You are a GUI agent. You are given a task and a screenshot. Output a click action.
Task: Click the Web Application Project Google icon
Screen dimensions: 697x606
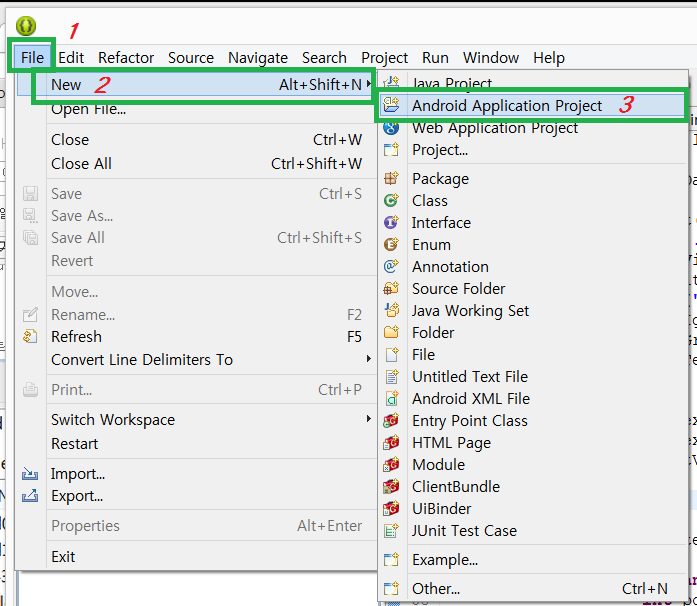coord(391,128)
